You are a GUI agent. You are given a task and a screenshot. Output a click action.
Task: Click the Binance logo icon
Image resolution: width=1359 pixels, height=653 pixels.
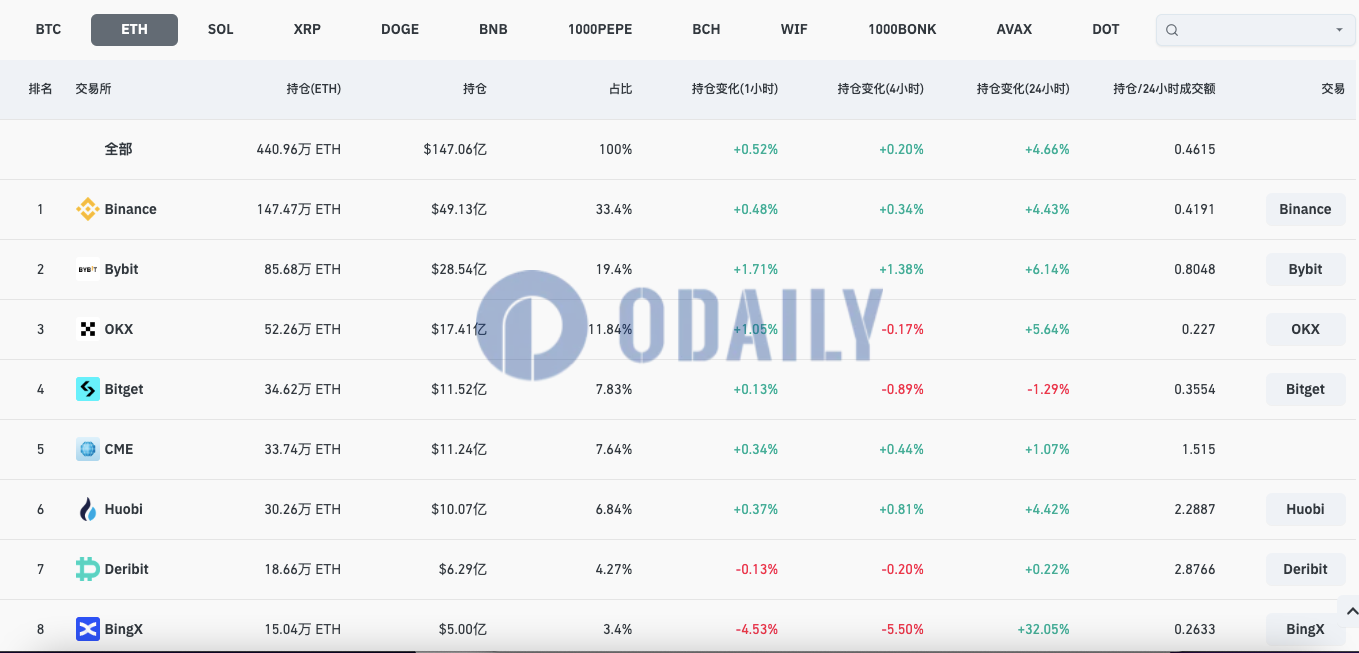click(x=88, y=209)
